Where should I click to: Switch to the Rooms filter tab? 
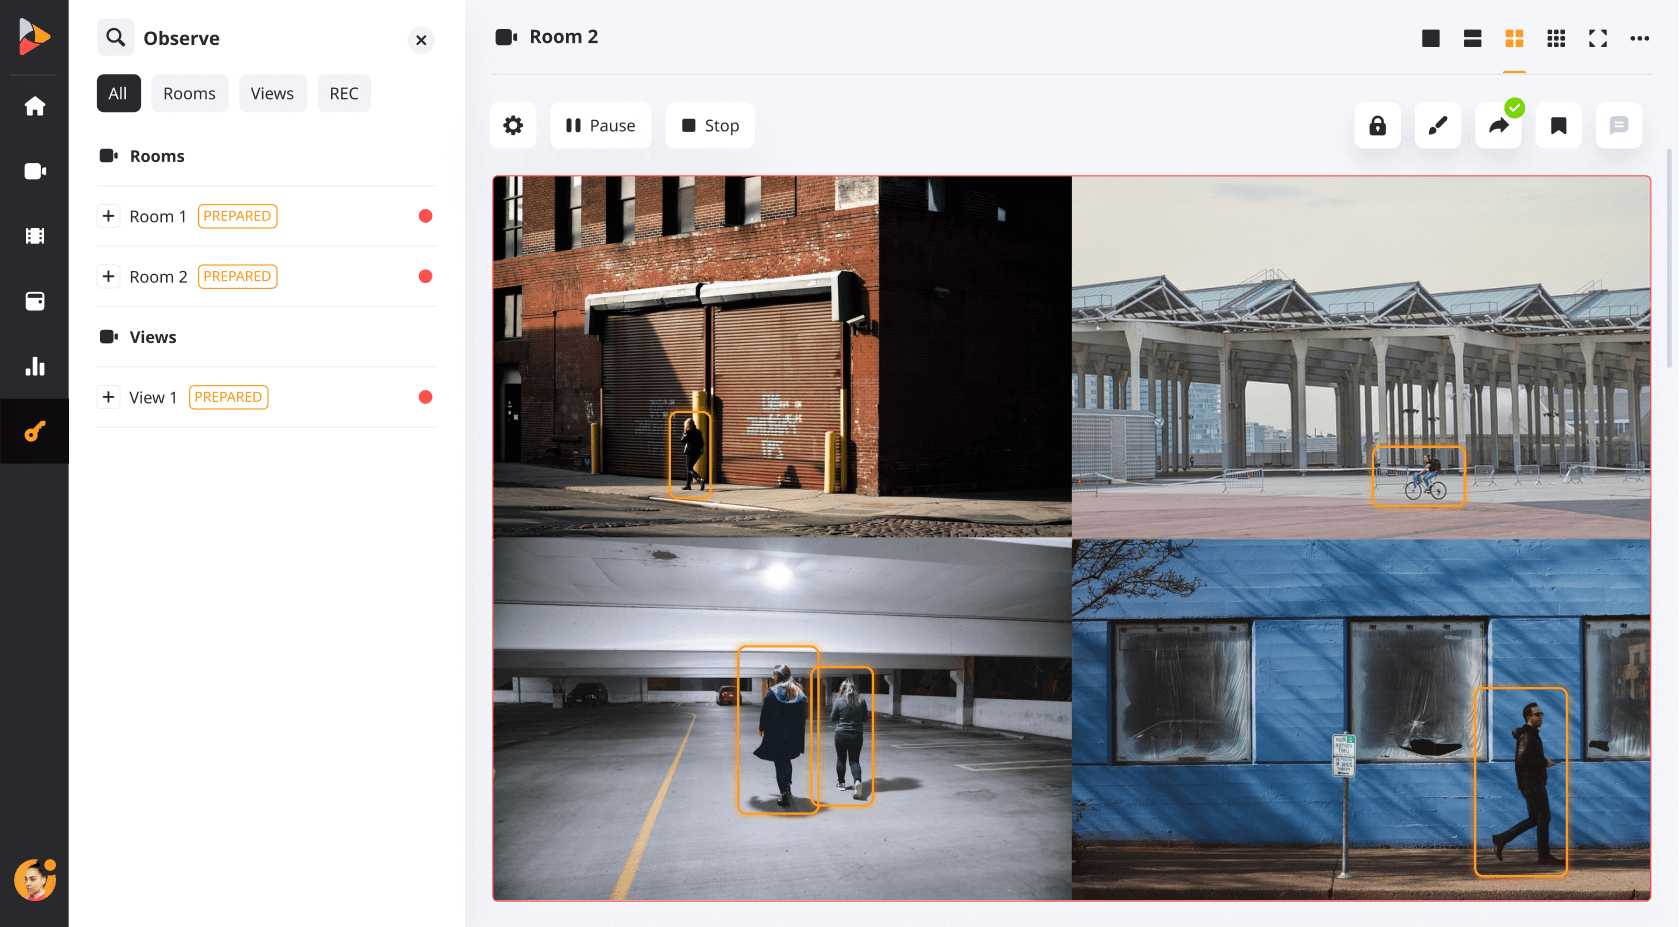189,93
